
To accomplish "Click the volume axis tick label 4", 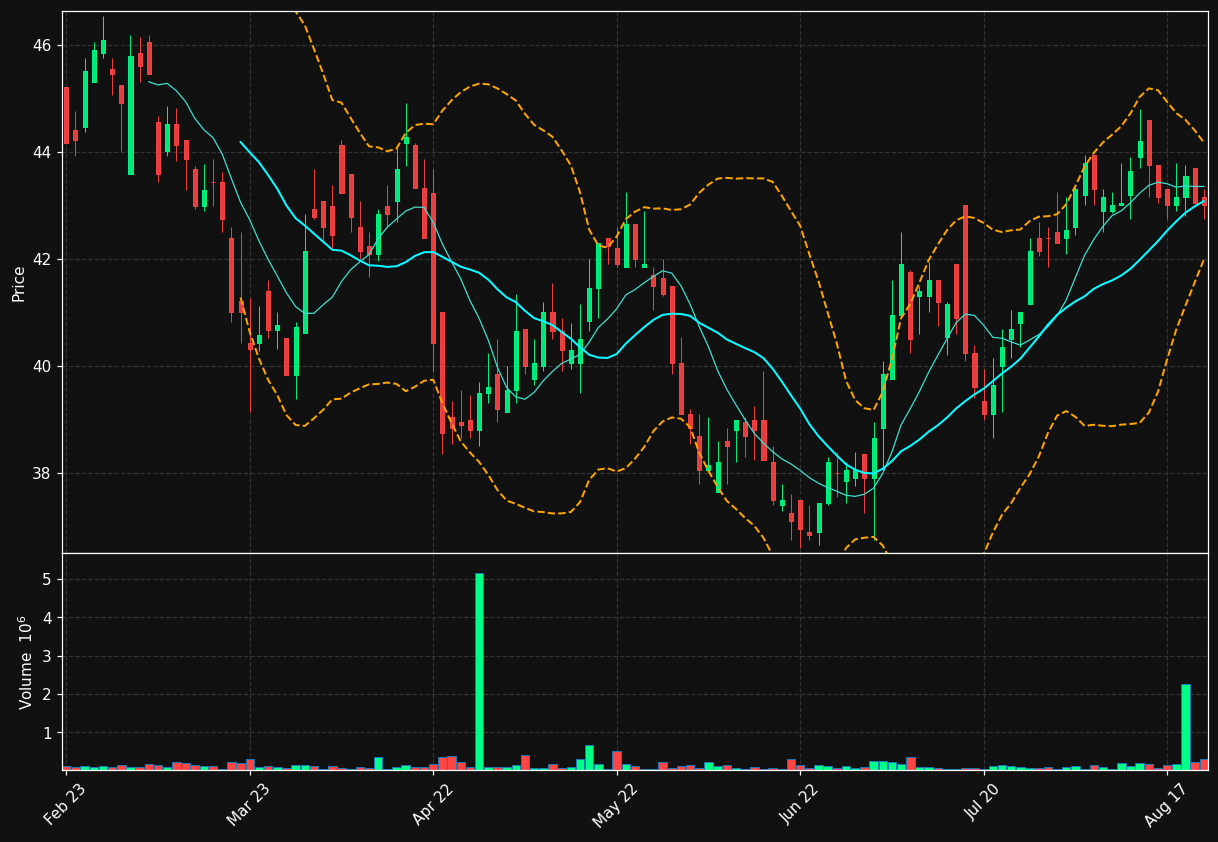I will point(47,618).
